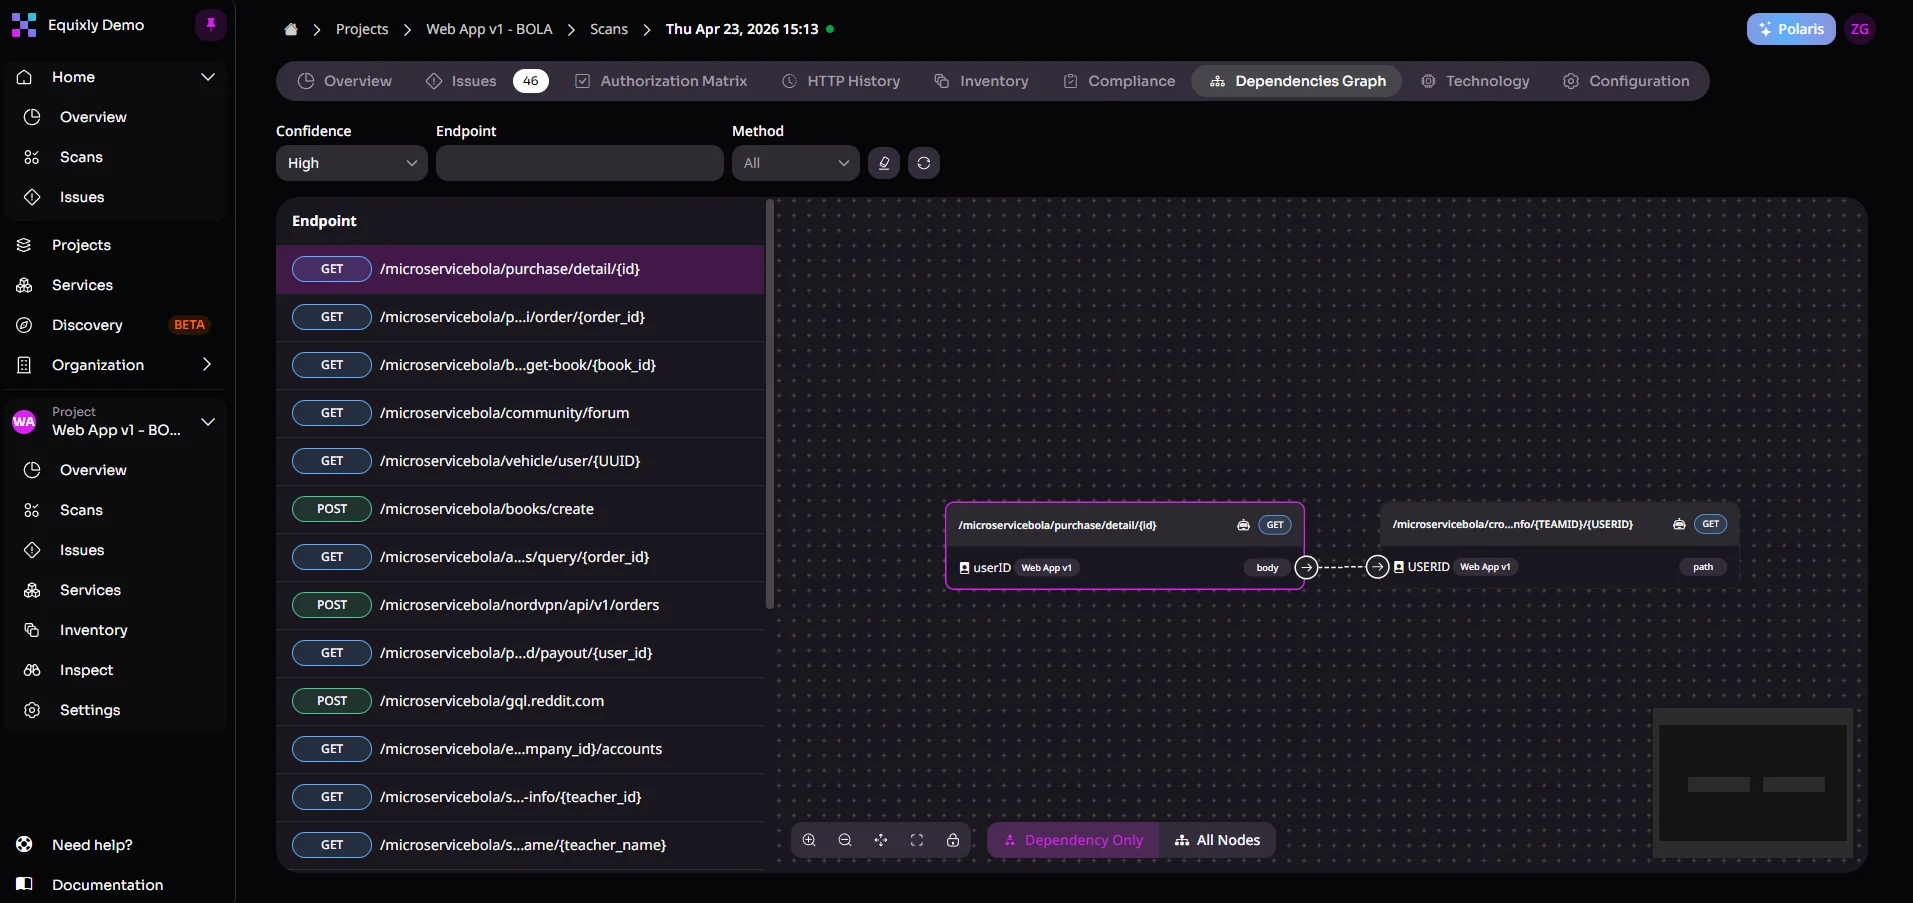Select endpoint /microservicebola/vehicle/user/{UUID}
This screenshot has width=1913, height=903.
[520, 461]
